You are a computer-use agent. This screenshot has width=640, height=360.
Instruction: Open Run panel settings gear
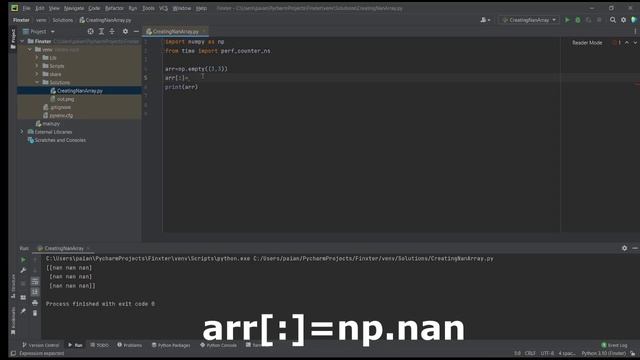[624, 248]
